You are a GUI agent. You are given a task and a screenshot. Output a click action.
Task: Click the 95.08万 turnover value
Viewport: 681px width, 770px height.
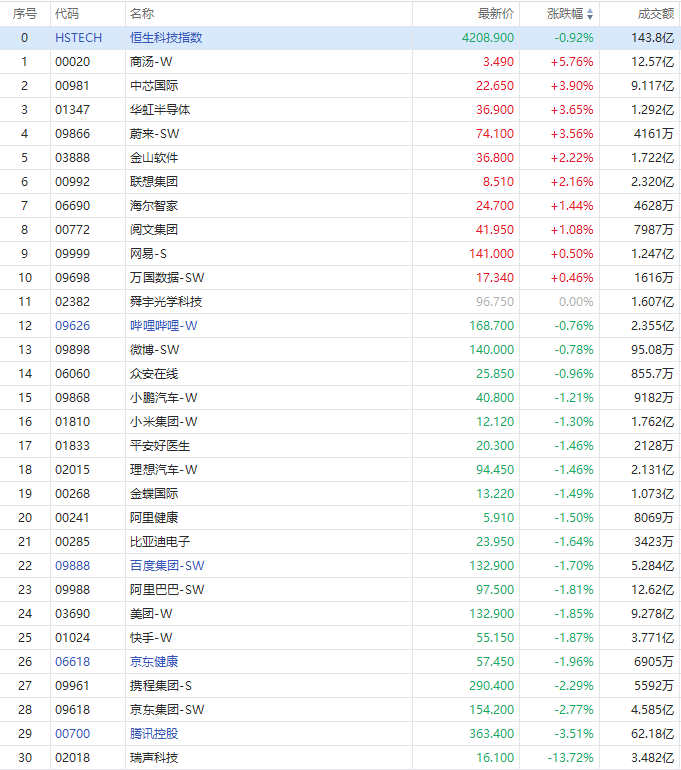(x=653, y=350)
